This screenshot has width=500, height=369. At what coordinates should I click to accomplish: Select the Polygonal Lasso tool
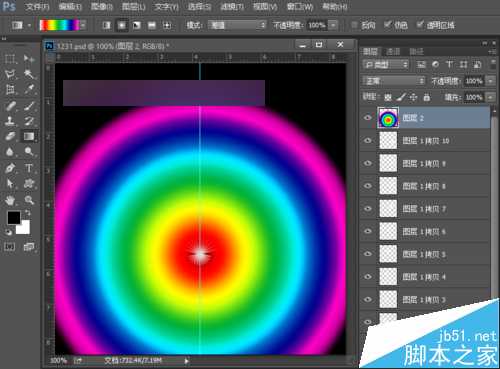[10, 74]
